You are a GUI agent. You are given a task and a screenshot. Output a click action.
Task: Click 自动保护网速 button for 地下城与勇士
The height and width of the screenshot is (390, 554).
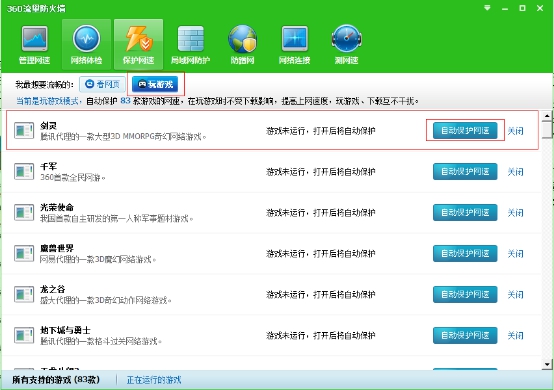tap(465, 336)
